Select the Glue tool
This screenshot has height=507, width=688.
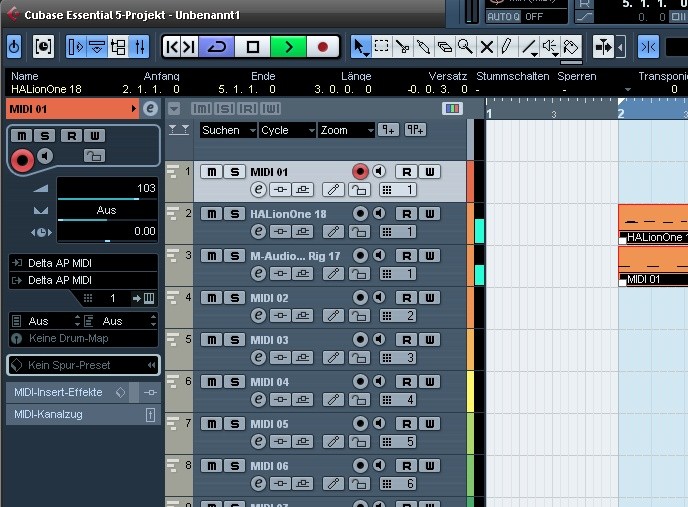coord(423,47)
